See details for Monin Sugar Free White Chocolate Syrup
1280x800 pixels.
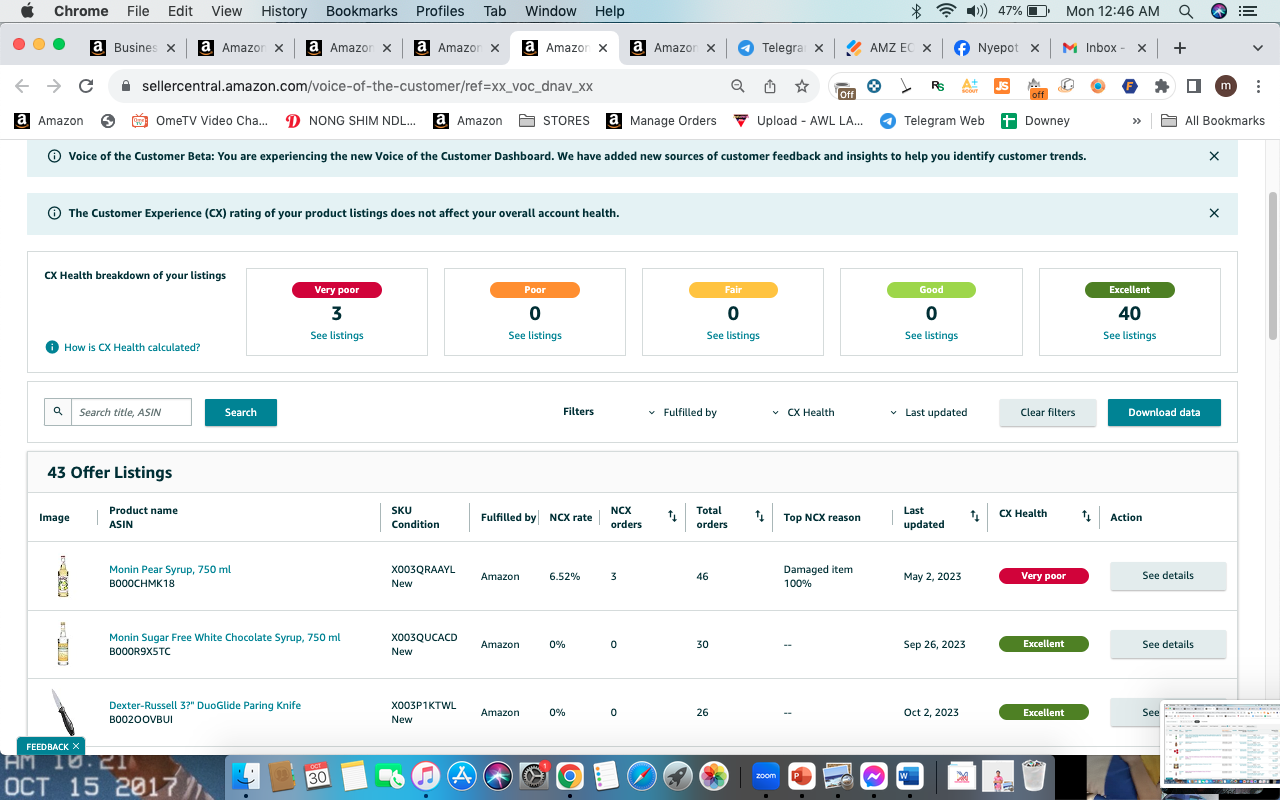coord(1168,644)
